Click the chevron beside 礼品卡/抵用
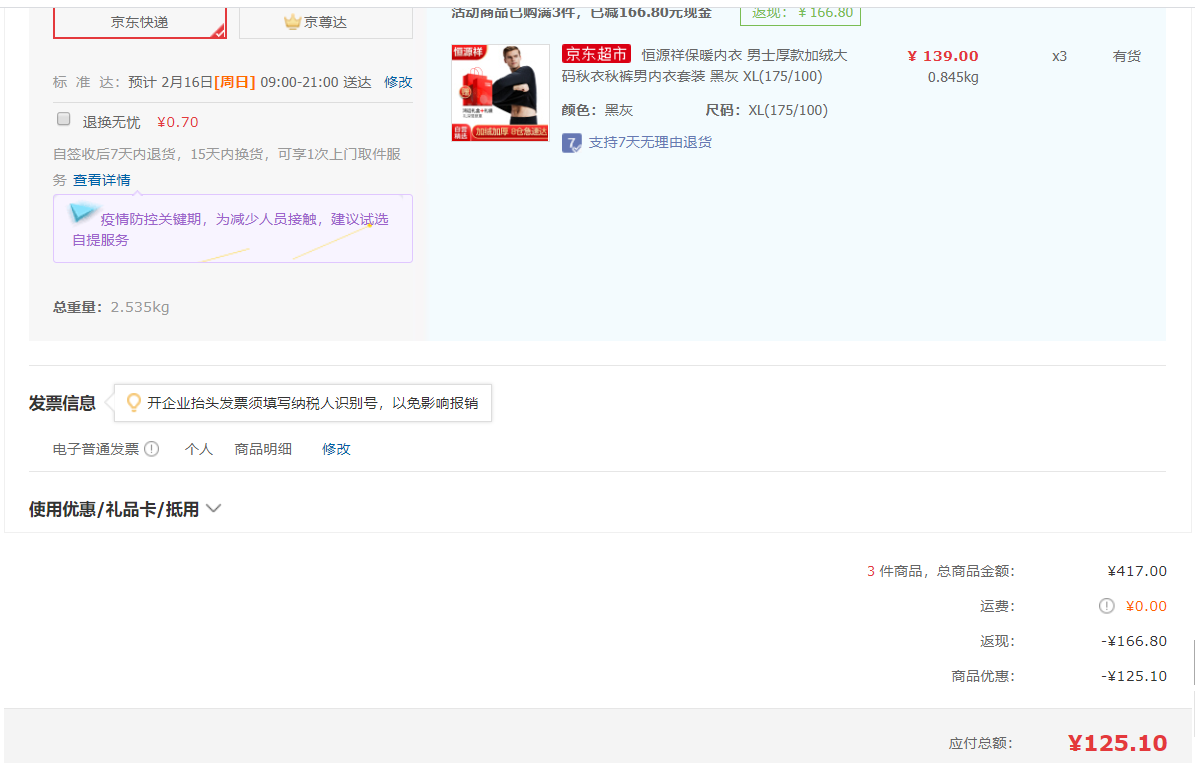Screen dimensions: 1195x763 [x=213, y=508]
